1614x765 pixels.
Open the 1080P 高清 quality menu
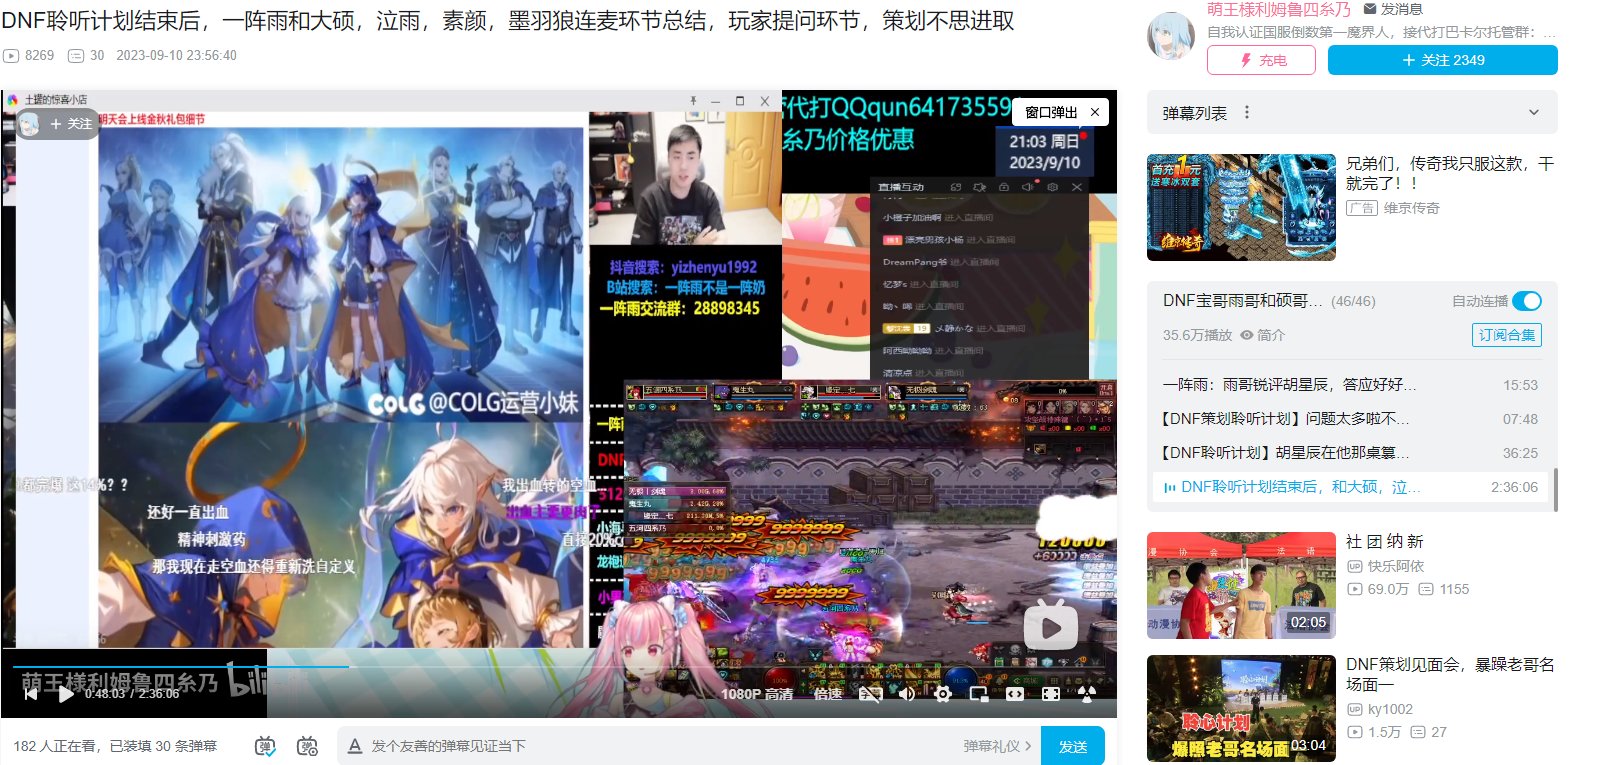[x=757, y=693]
